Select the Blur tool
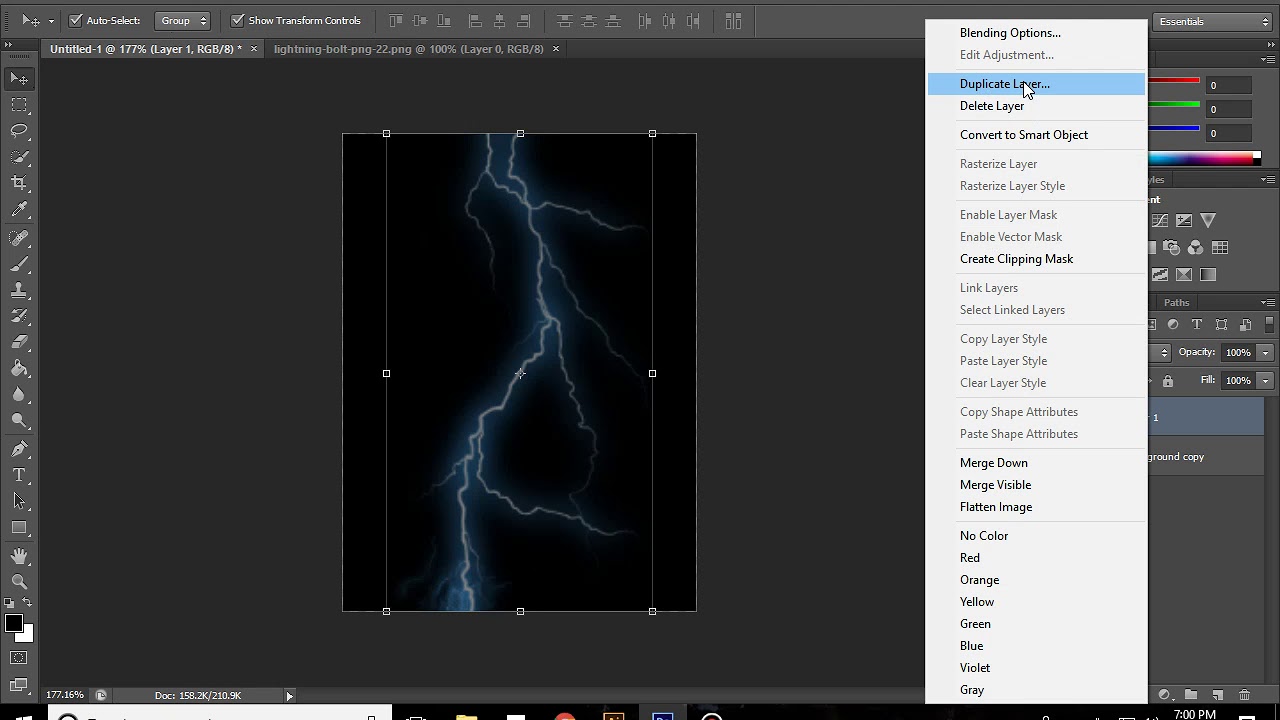This screenshot has height=720, width=1280. 19,394
